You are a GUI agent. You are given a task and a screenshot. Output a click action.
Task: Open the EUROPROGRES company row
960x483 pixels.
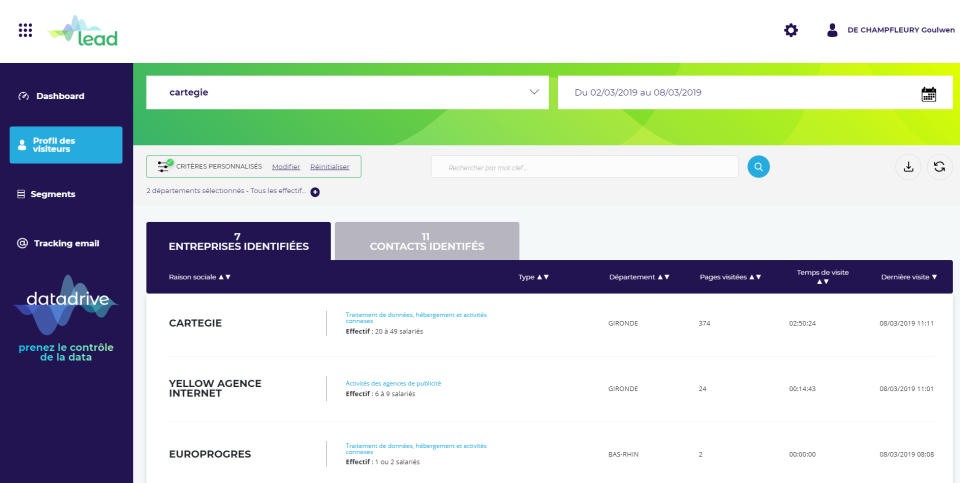pos(549,454)
